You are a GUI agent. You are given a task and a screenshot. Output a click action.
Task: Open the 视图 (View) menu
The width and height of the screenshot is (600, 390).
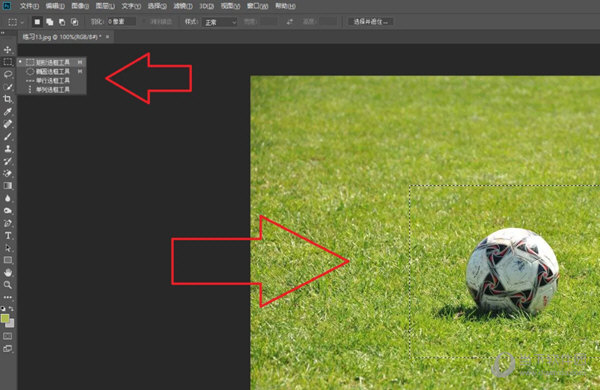(x=230, y=6)
